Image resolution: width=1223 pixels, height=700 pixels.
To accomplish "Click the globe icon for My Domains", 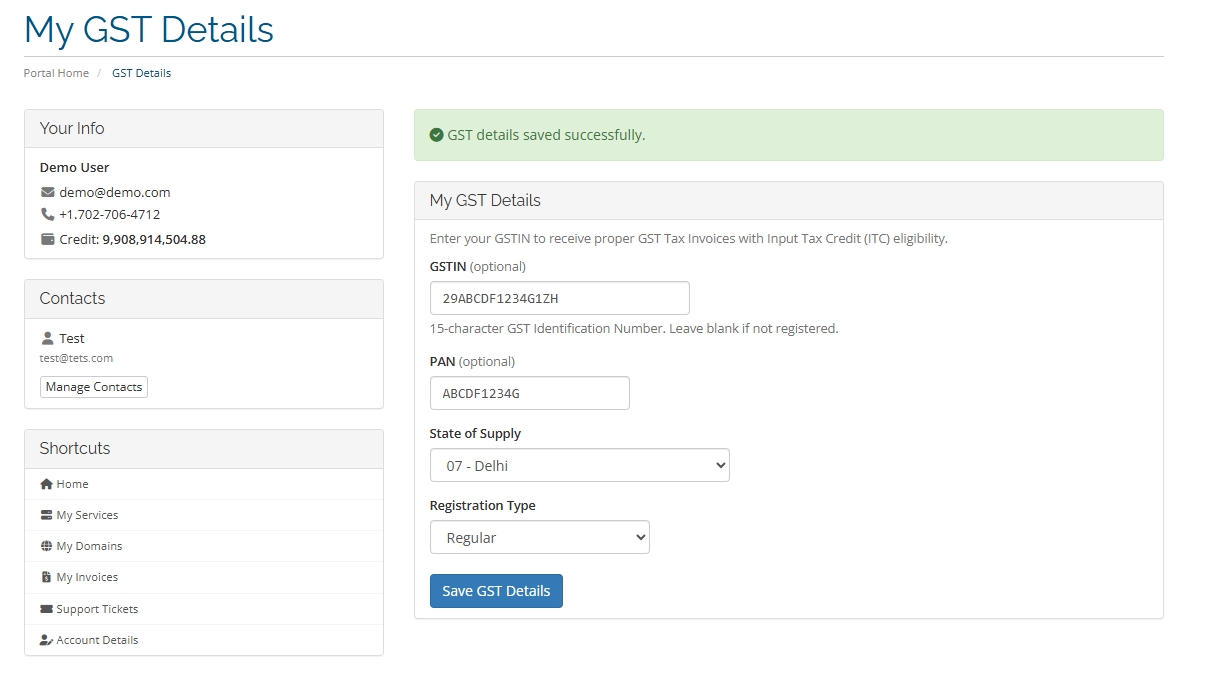I will [46, 546].
